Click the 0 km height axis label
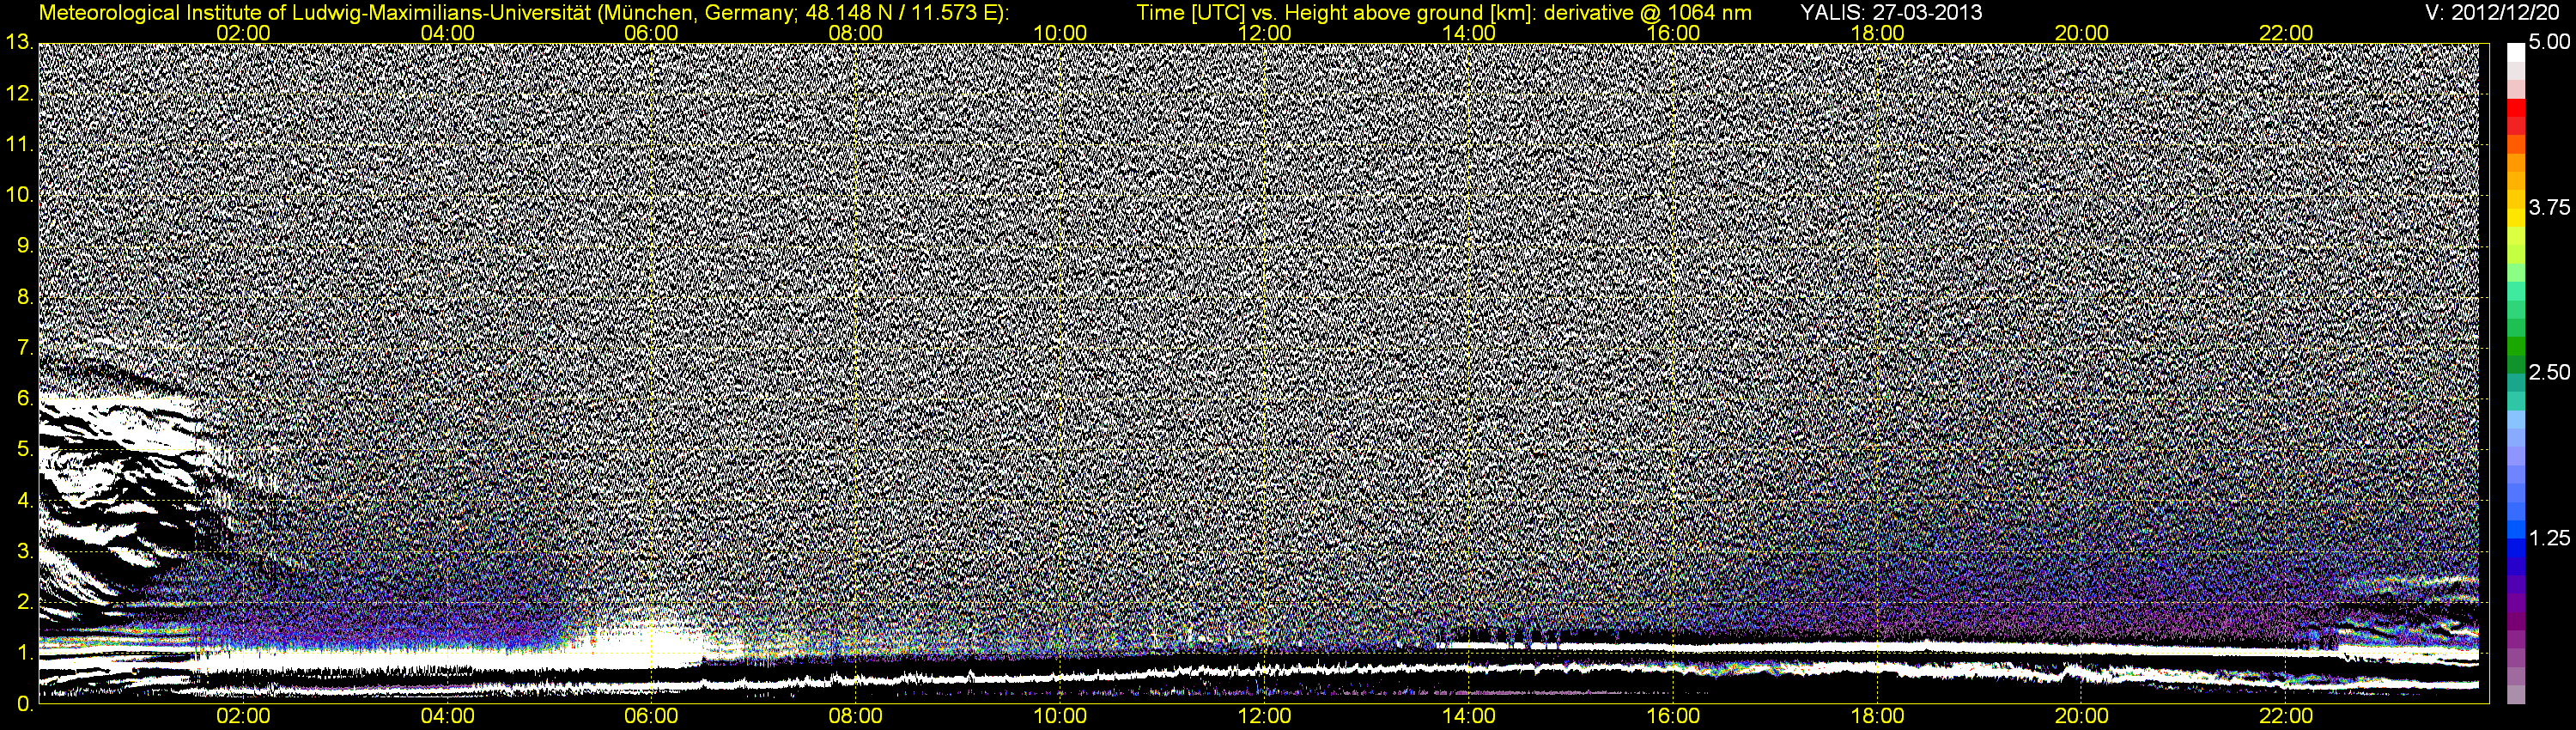2576x730 pixels. [25, 703]
